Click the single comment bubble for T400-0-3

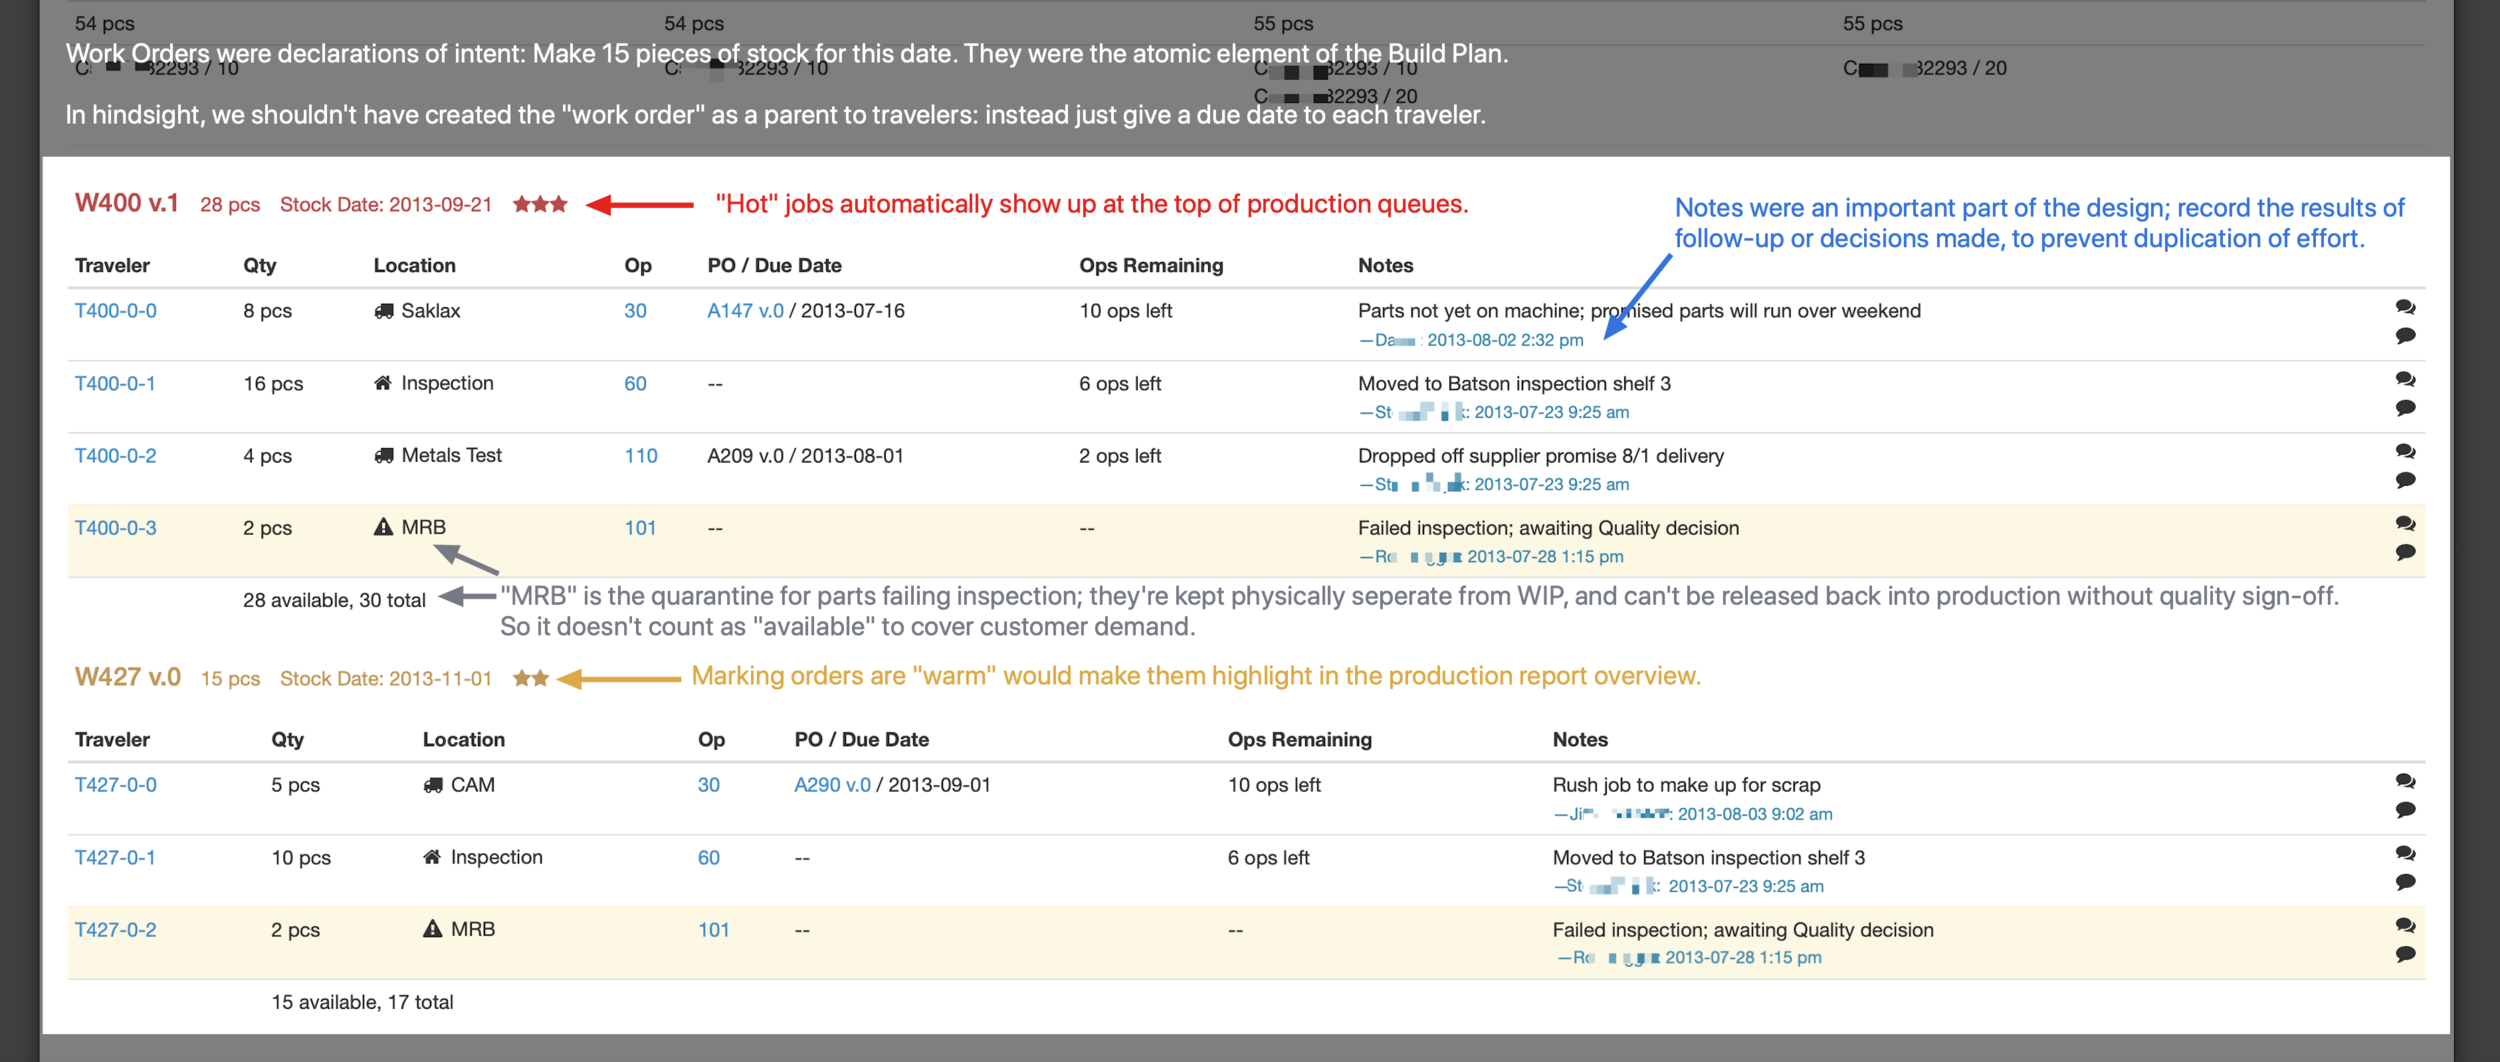[2405, 552]
